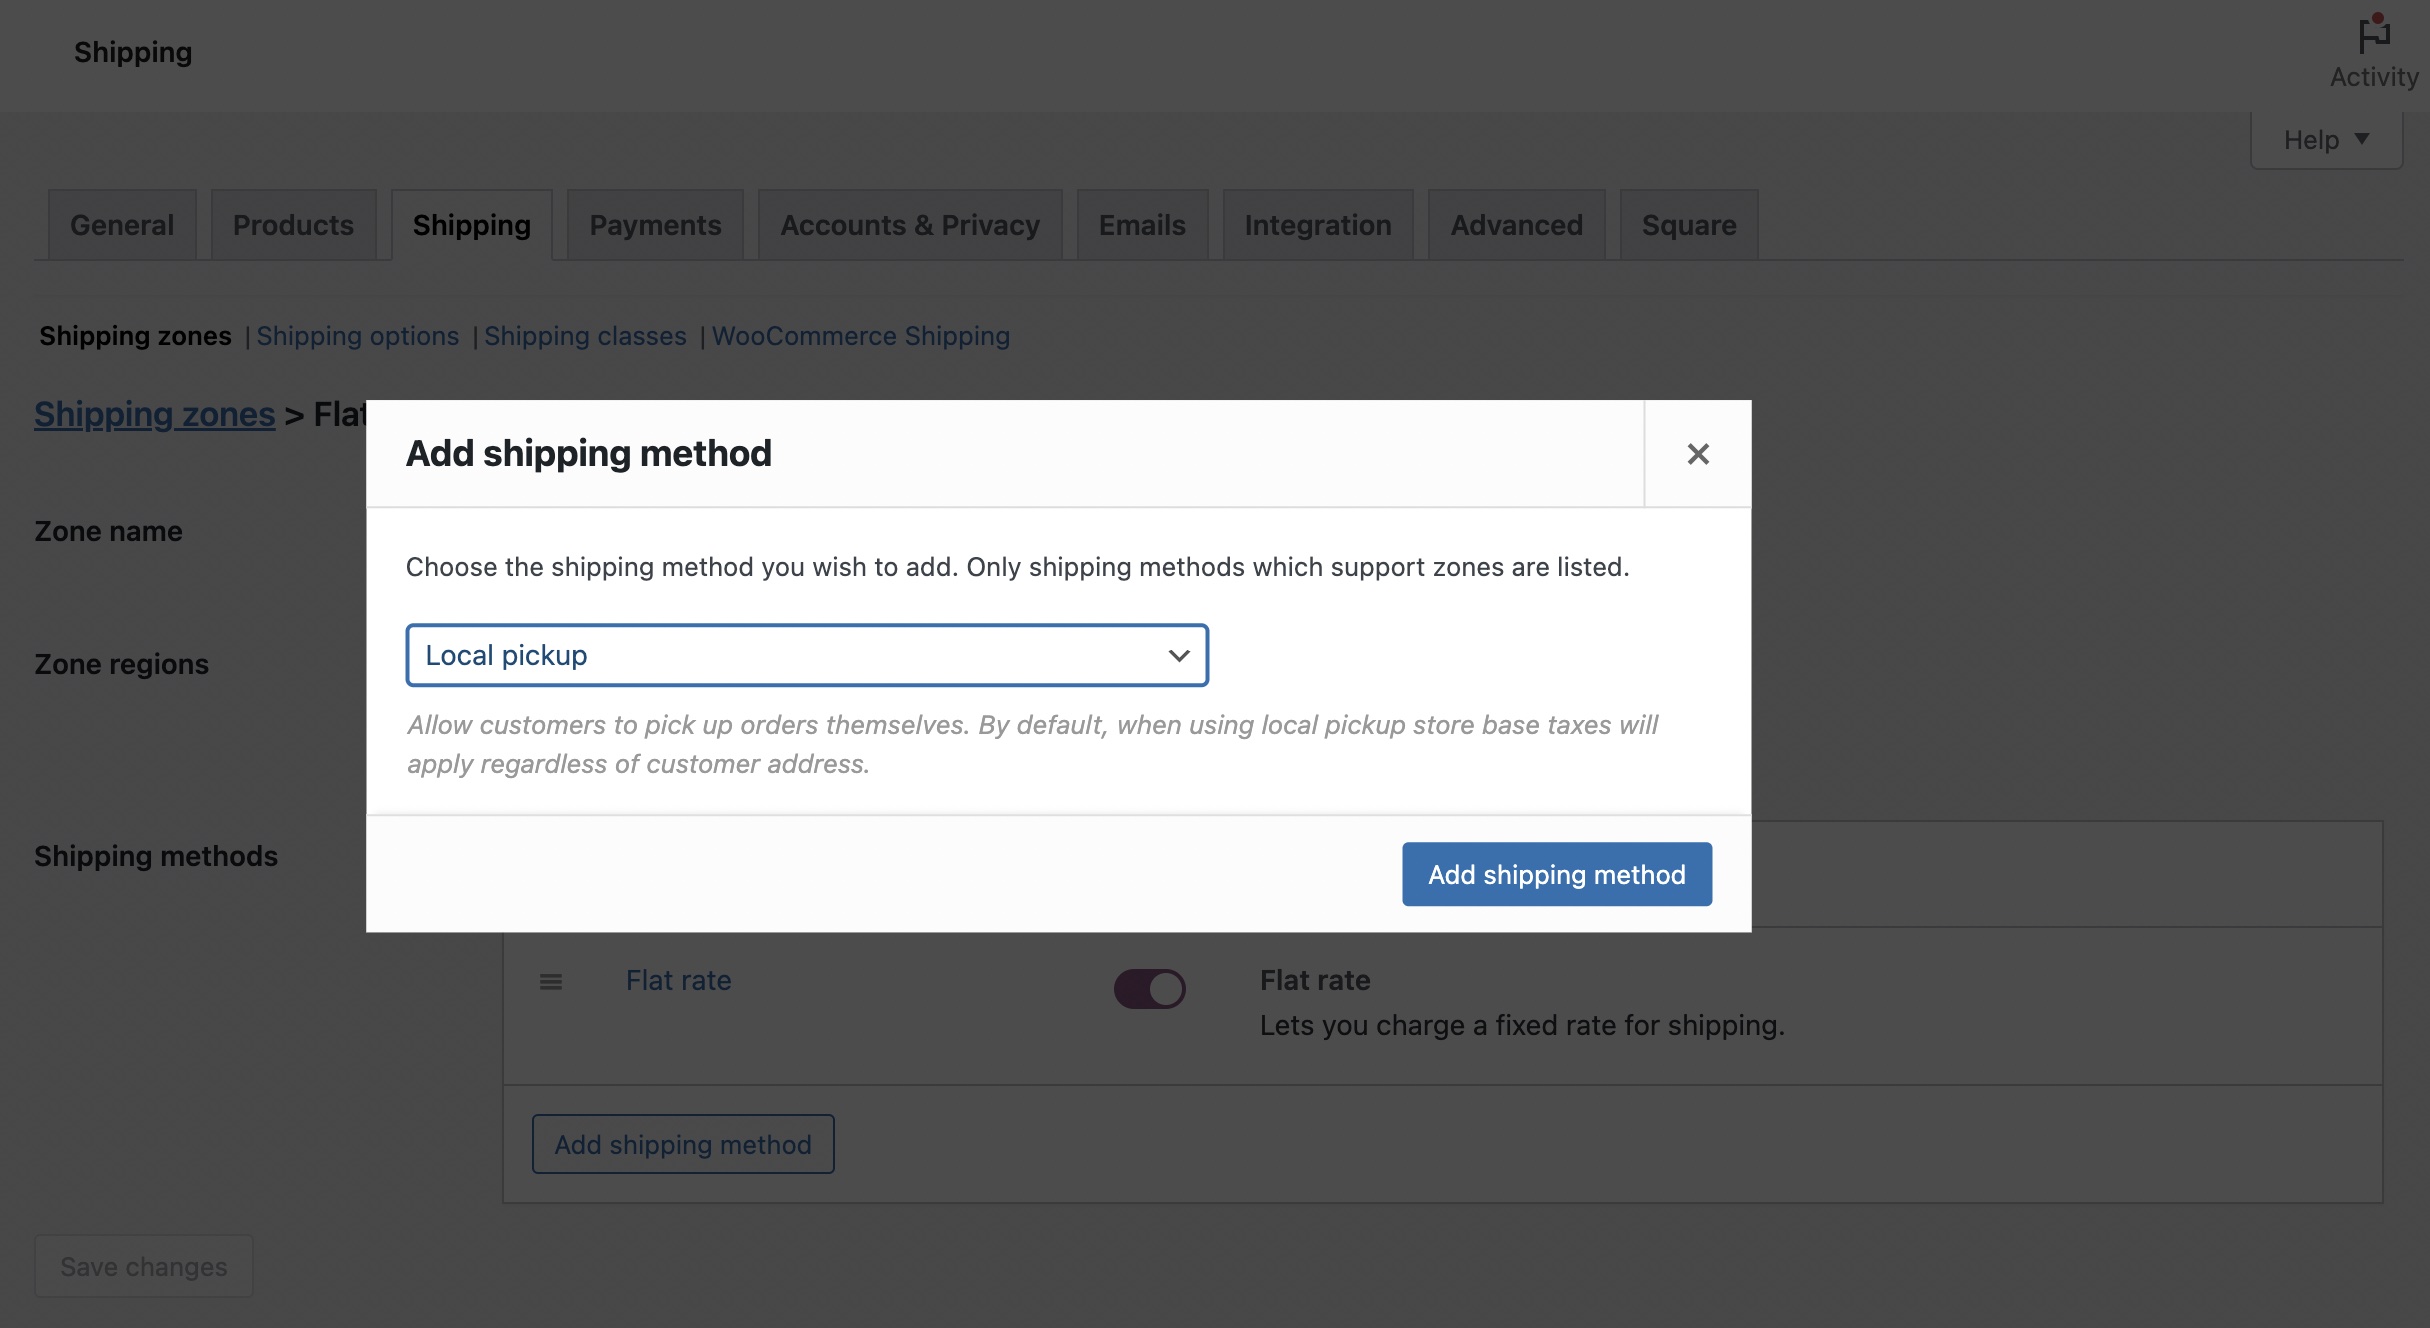Click the Flat rate drag handle icon
This screenshot has width=2430, height=1328.
point(551,982)
